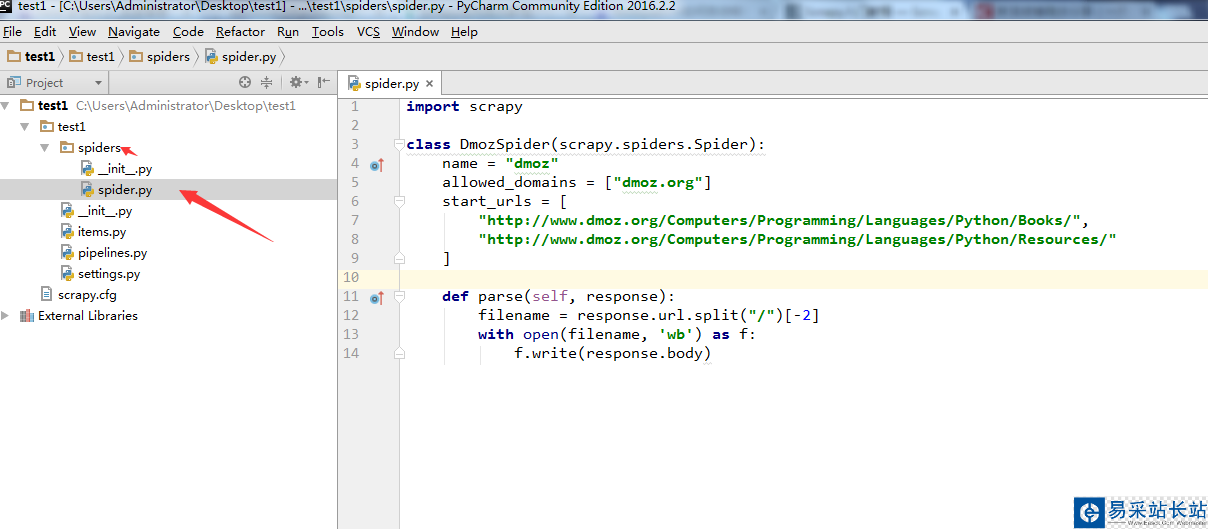This screenshot has height=529, width=1208.
Task: Fold the start_urls list at line 6
Action: [x=399, y=201]
